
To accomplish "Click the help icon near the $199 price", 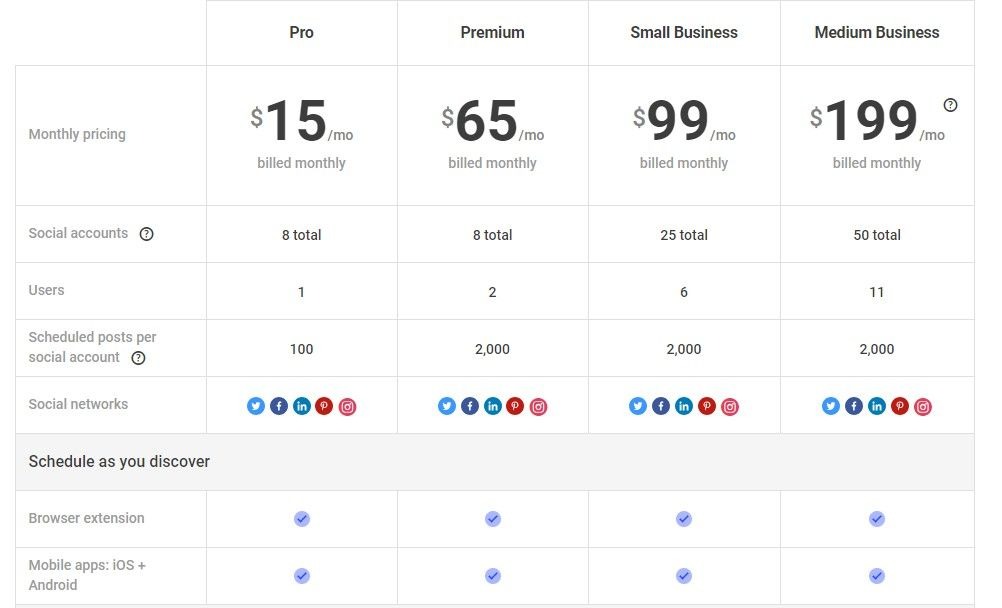I will click(x=950, y=105).
